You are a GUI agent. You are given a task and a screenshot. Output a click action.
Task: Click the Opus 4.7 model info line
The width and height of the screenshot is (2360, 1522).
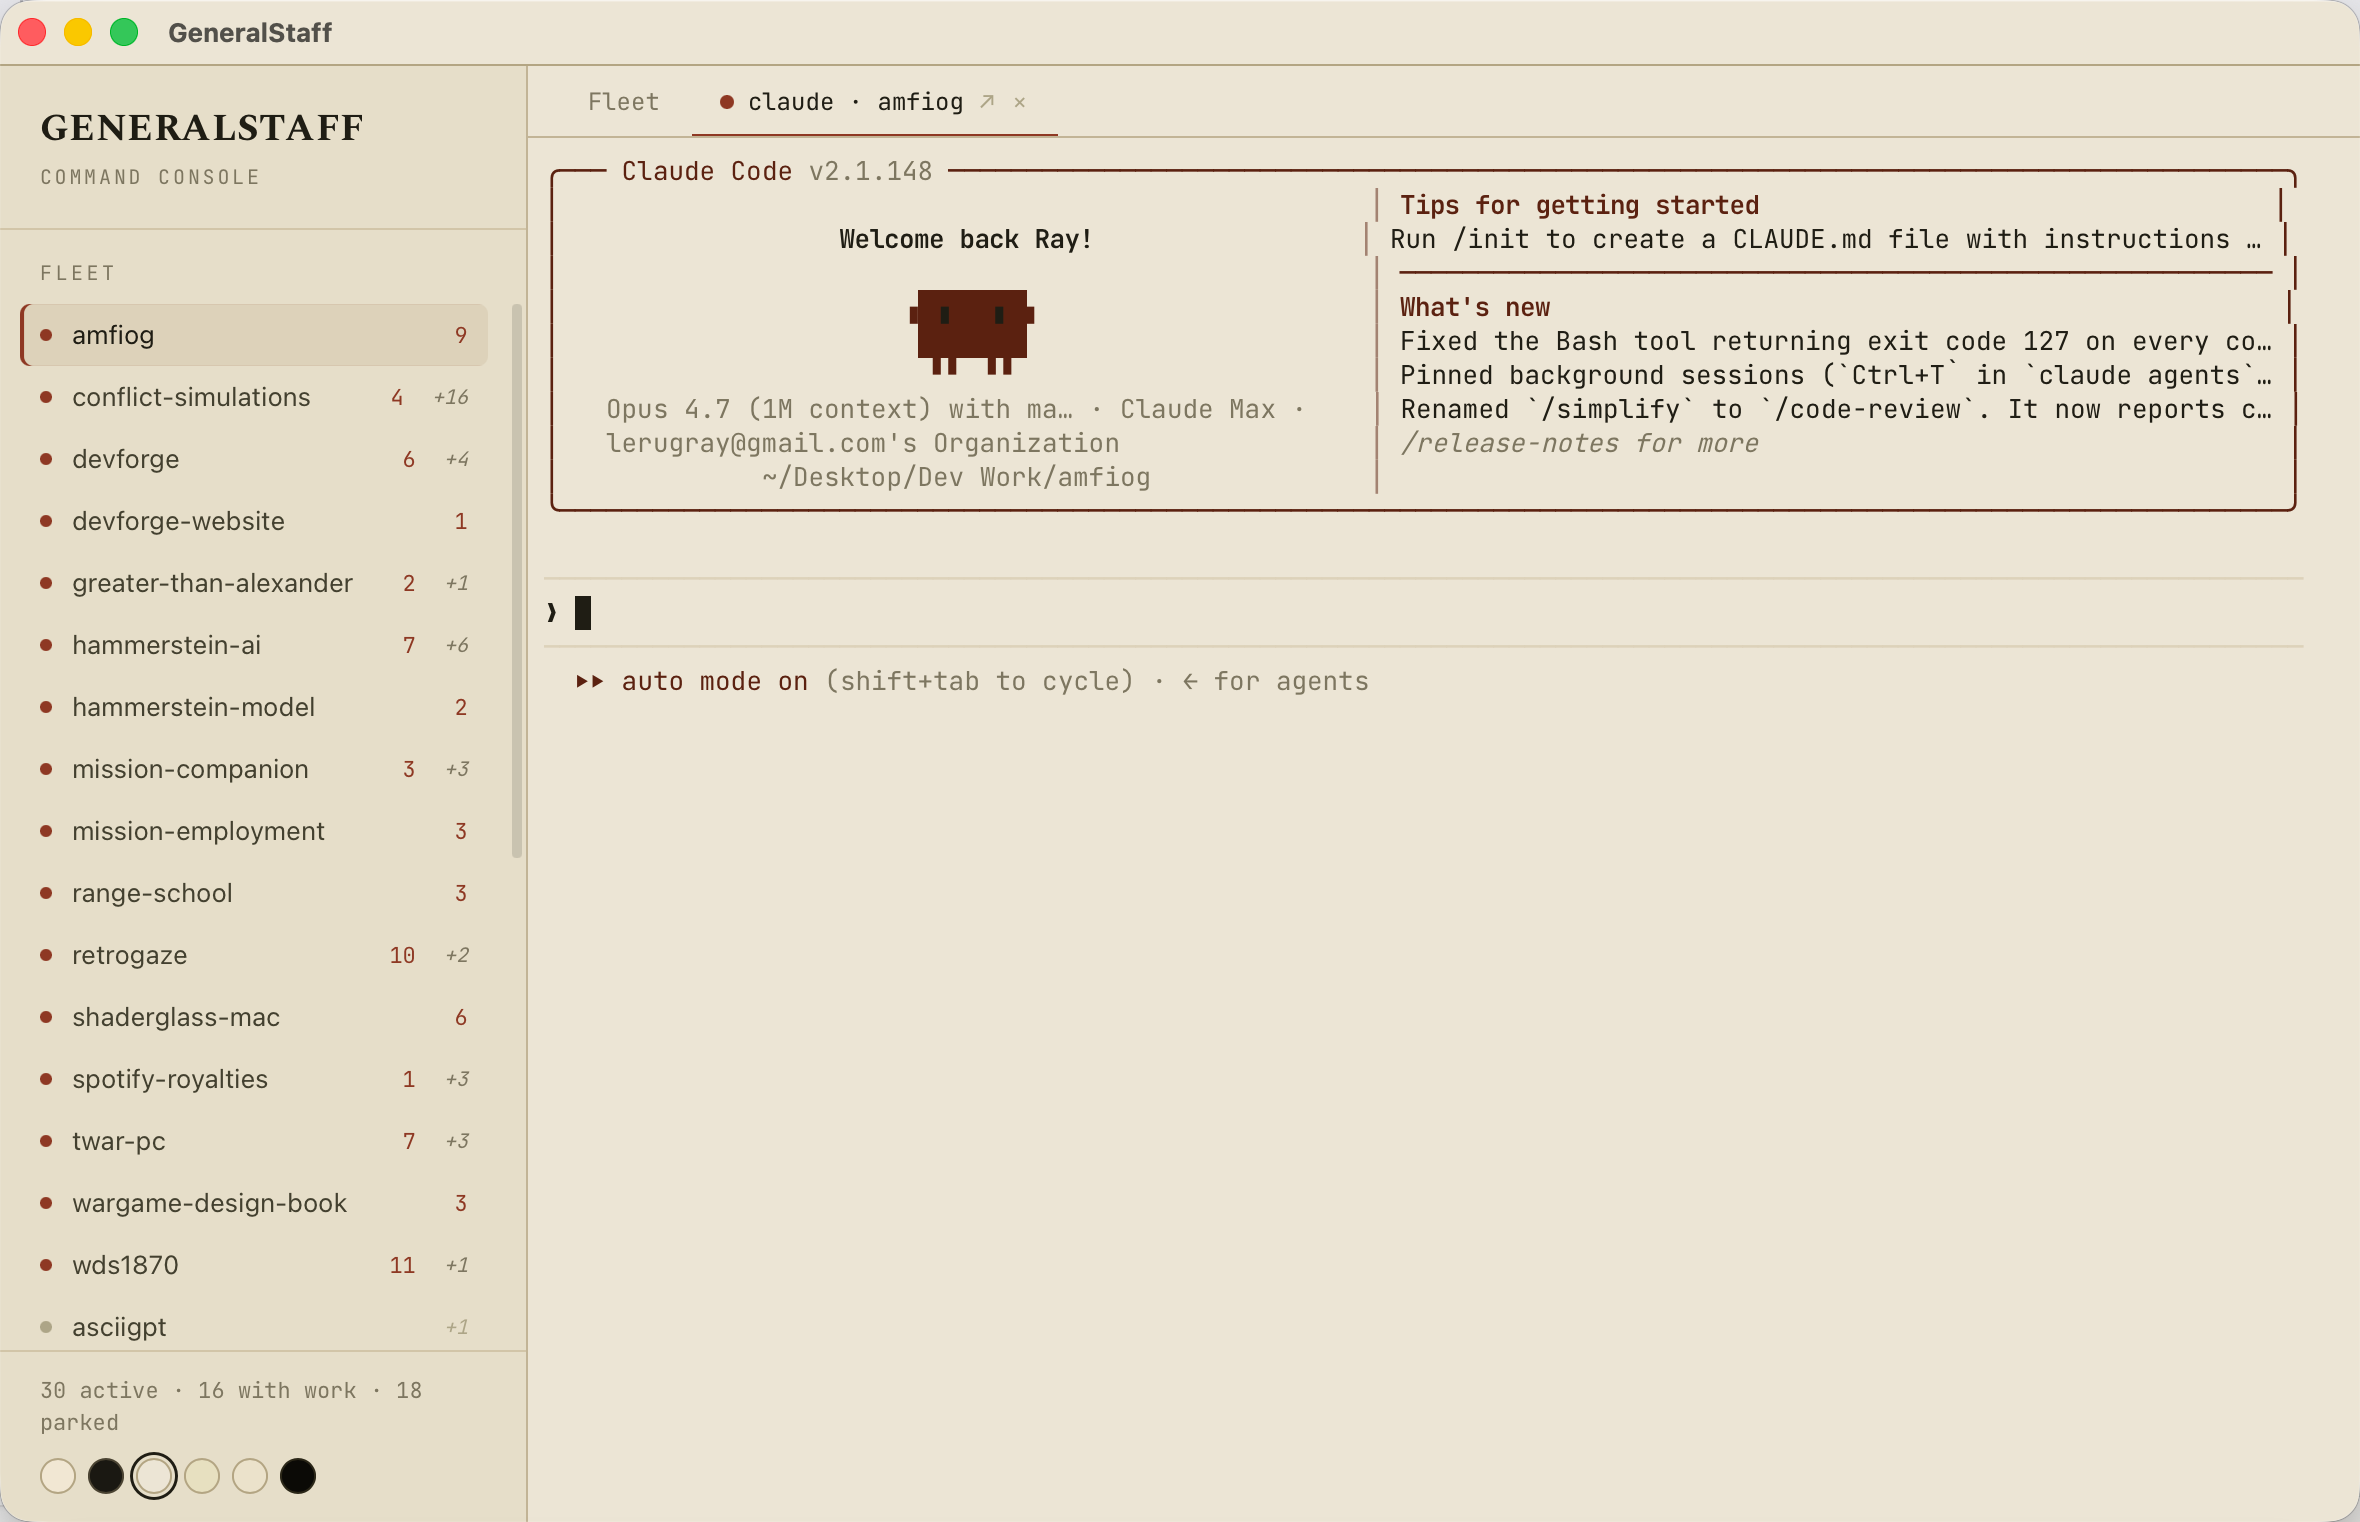click(x=955, y=409)
